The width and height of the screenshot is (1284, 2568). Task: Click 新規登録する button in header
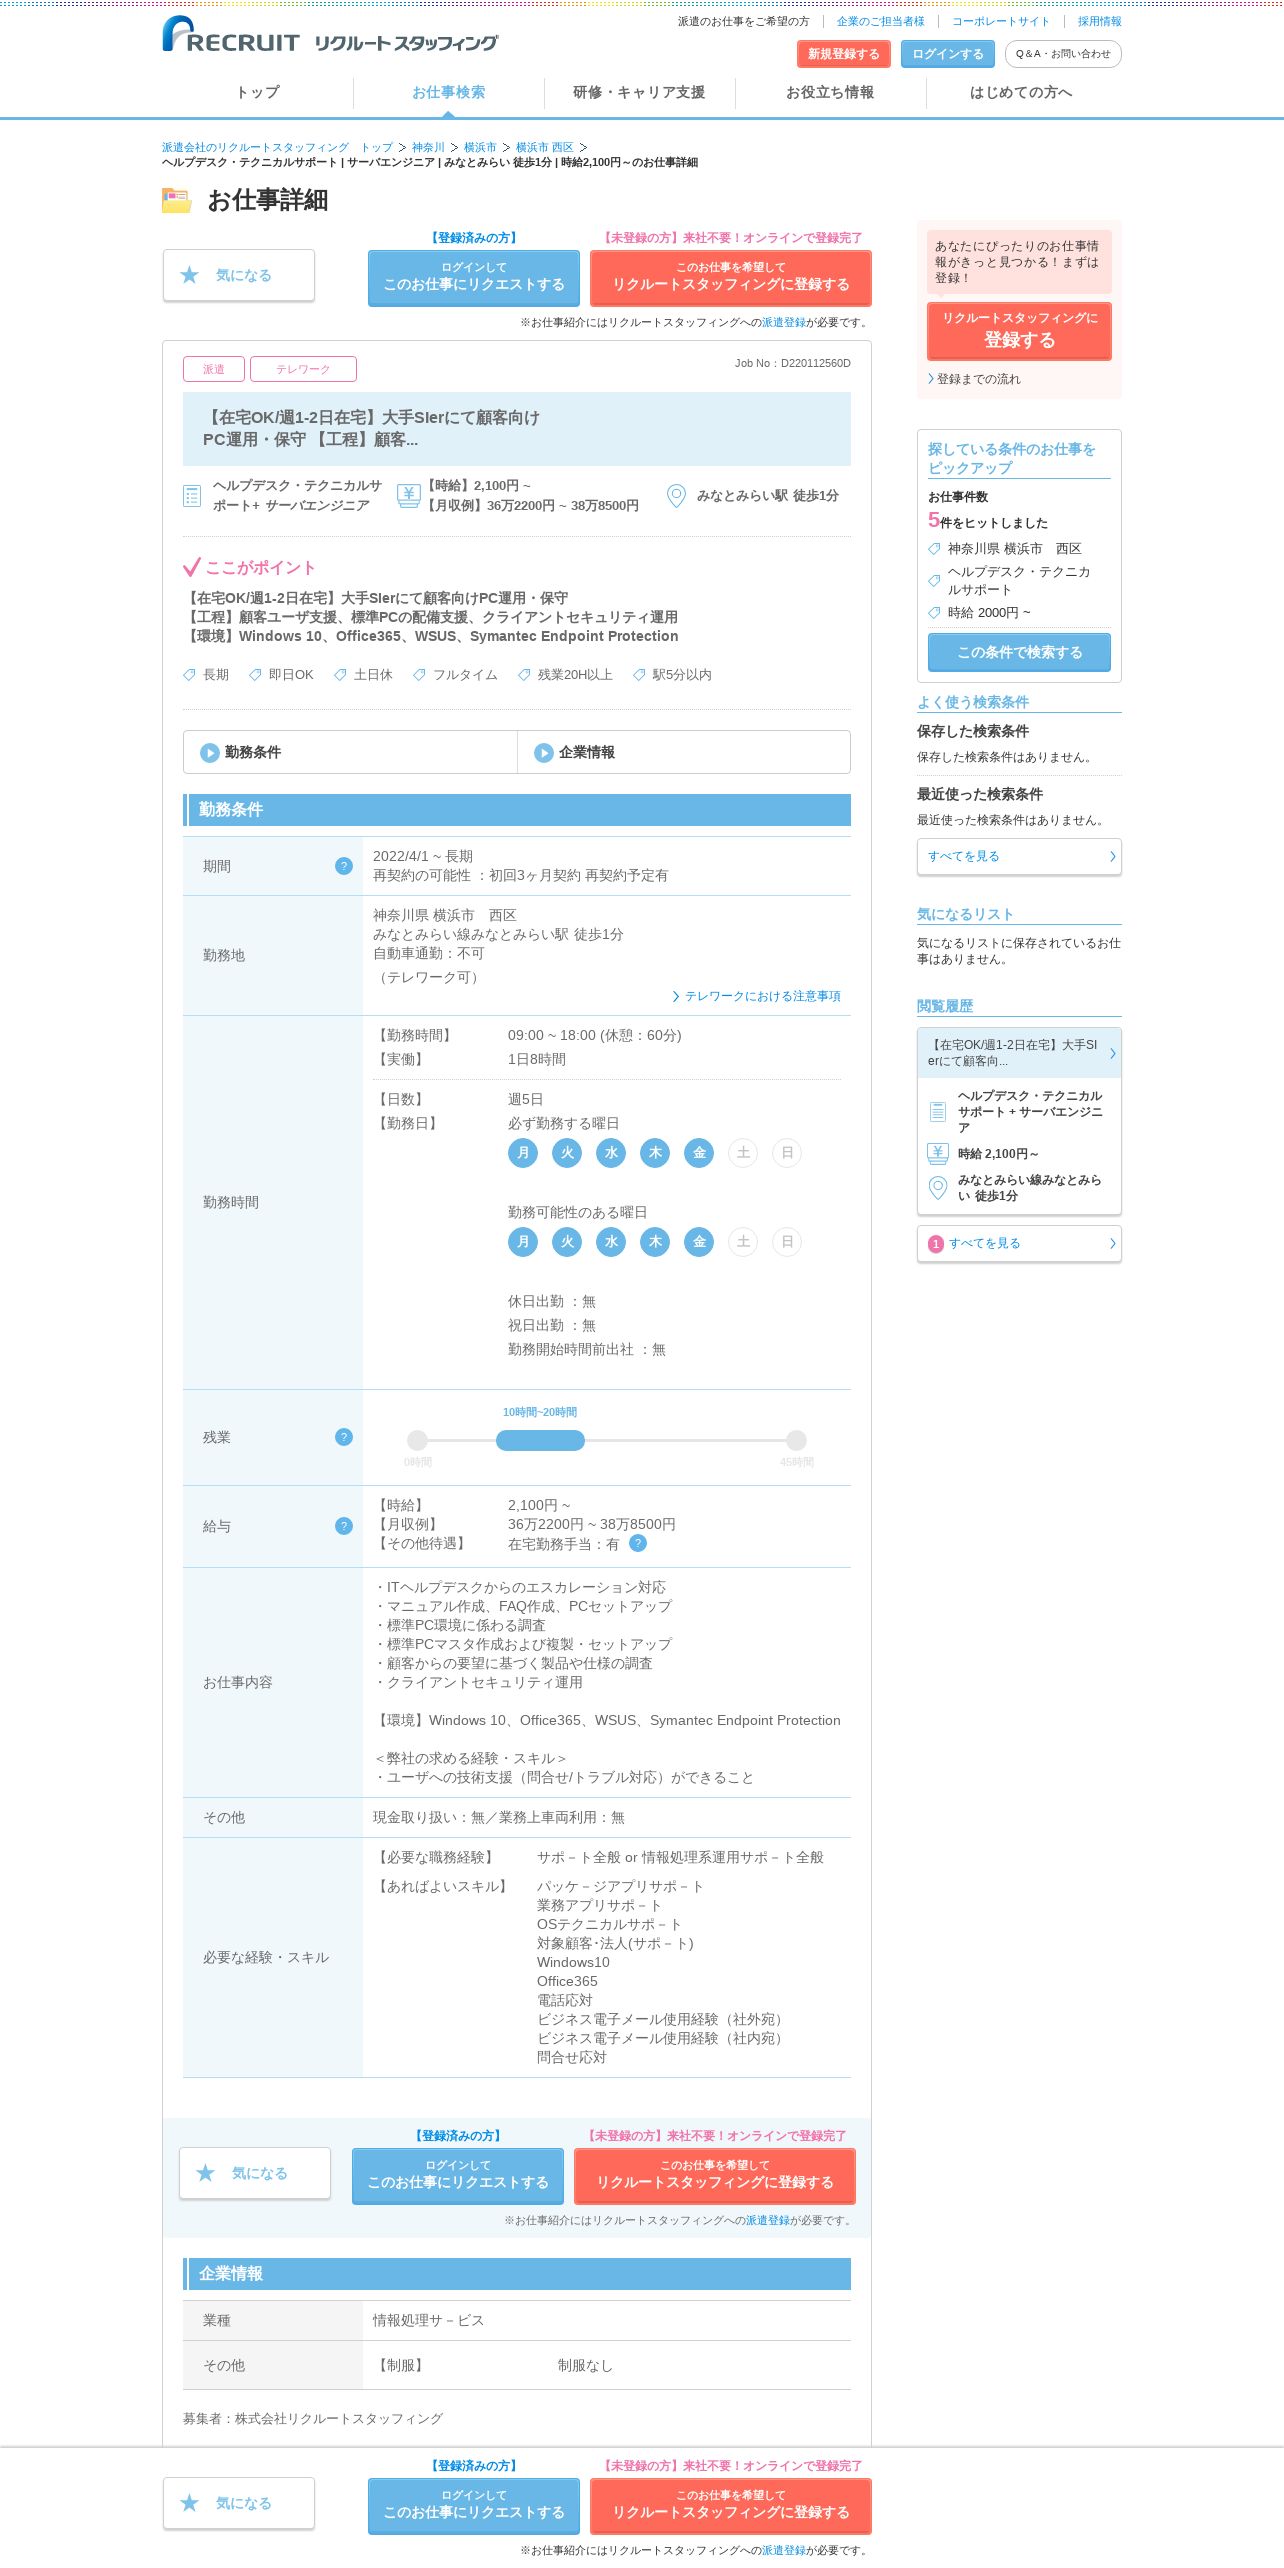click(x=844, y=54)
